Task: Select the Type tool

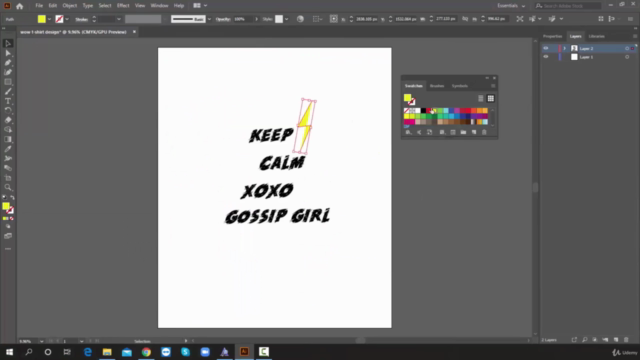Action: coord(8,101)
